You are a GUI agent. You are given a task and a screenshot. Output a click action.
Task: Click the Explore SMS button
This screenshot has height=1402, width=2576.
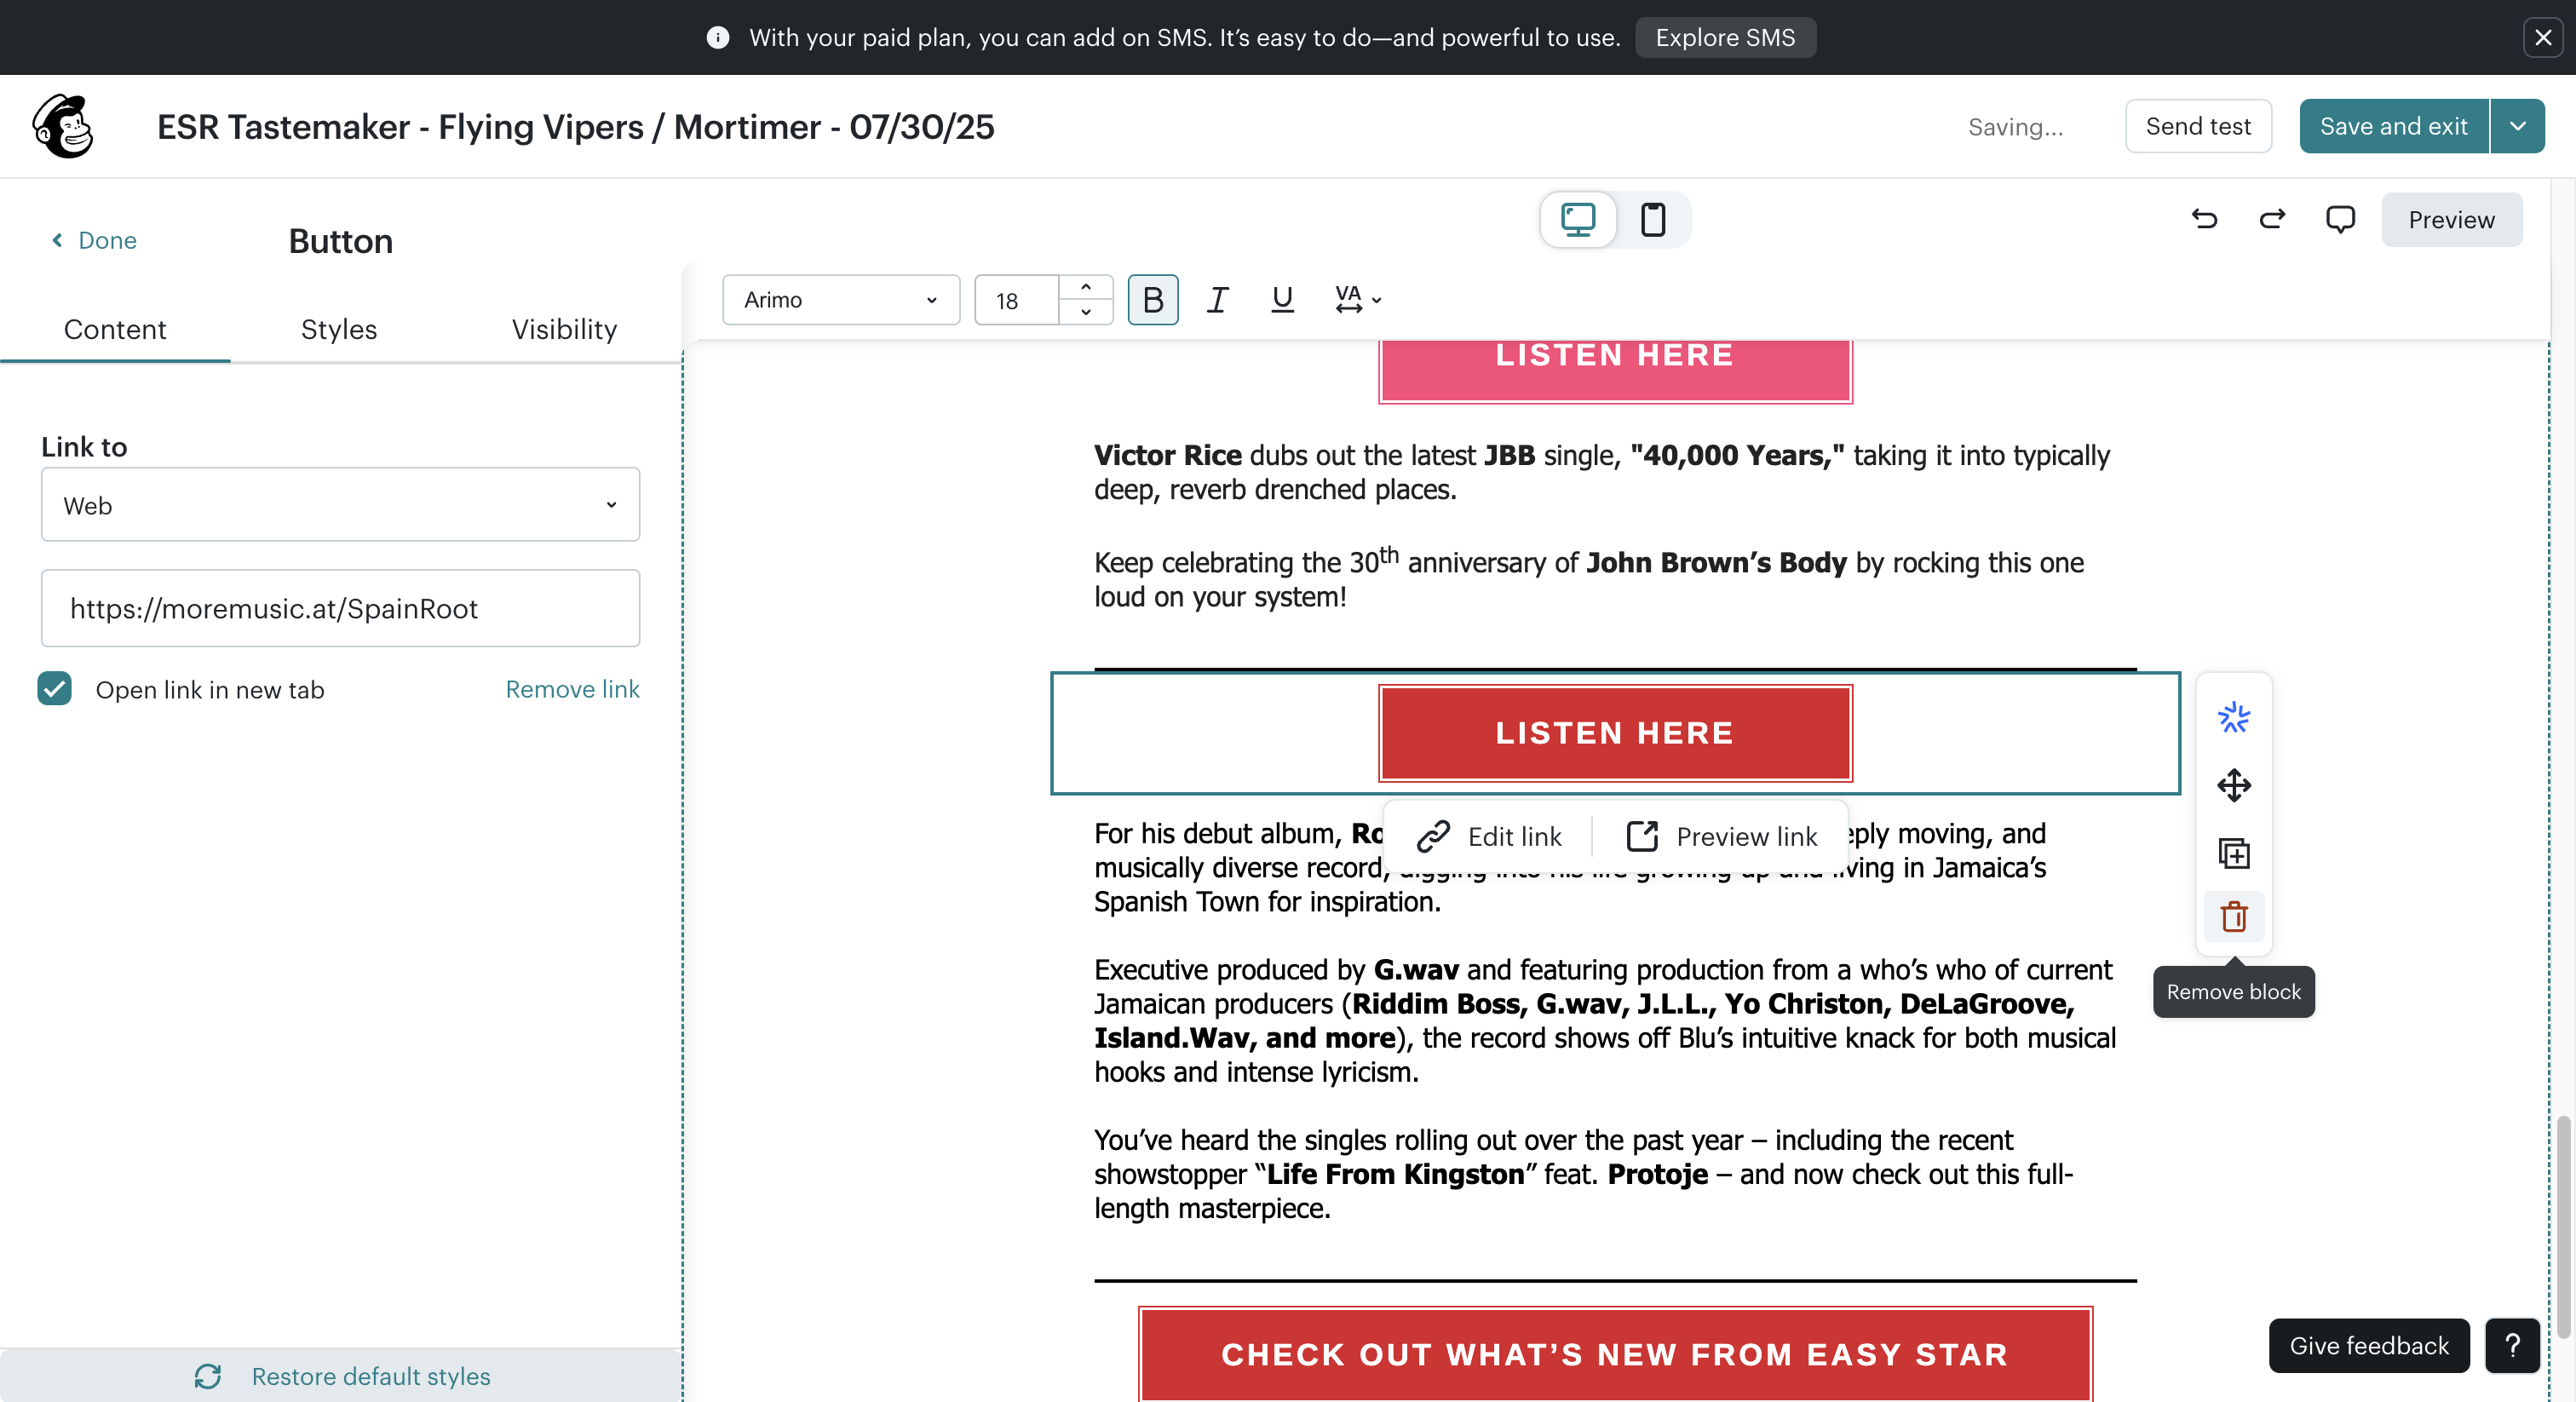(1725, 38)
